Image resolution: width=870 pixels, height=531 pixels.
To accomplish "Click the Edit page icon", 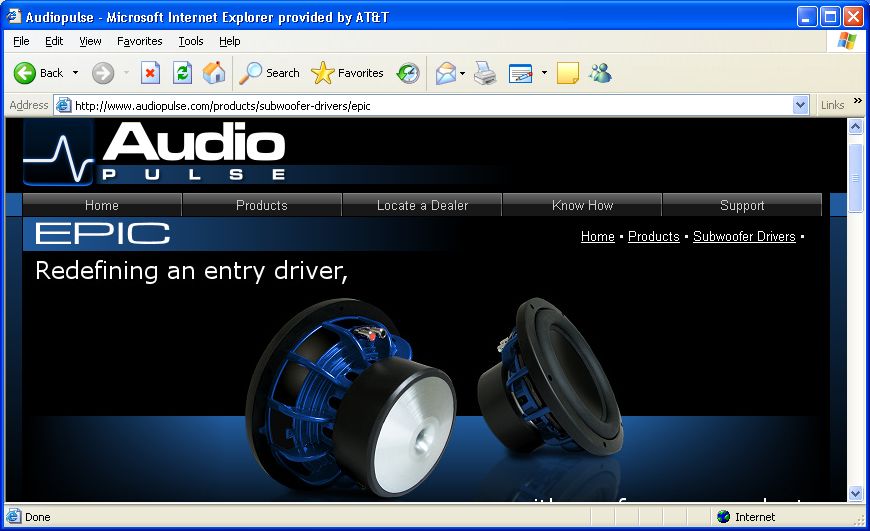I will (x=520, y=73).
